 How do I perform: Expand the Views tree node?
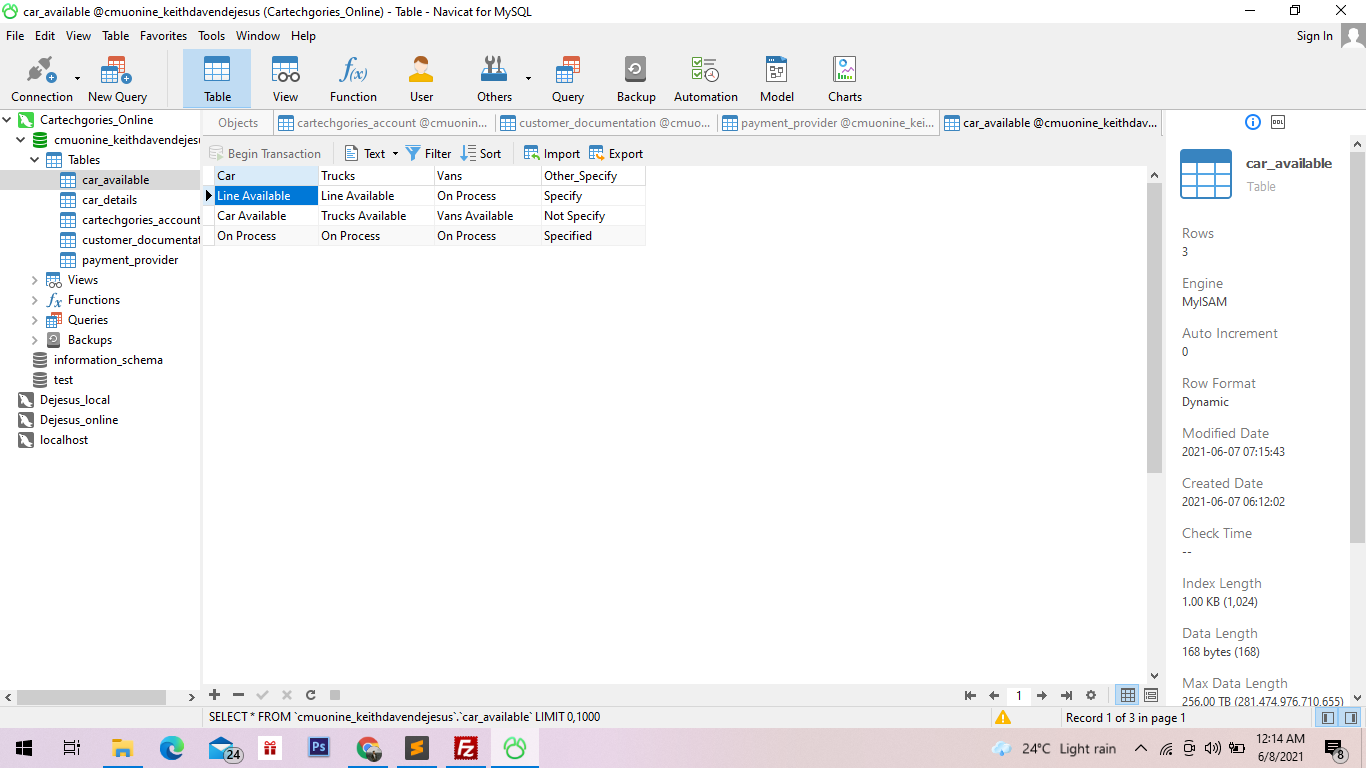click(x=35, y=280)
